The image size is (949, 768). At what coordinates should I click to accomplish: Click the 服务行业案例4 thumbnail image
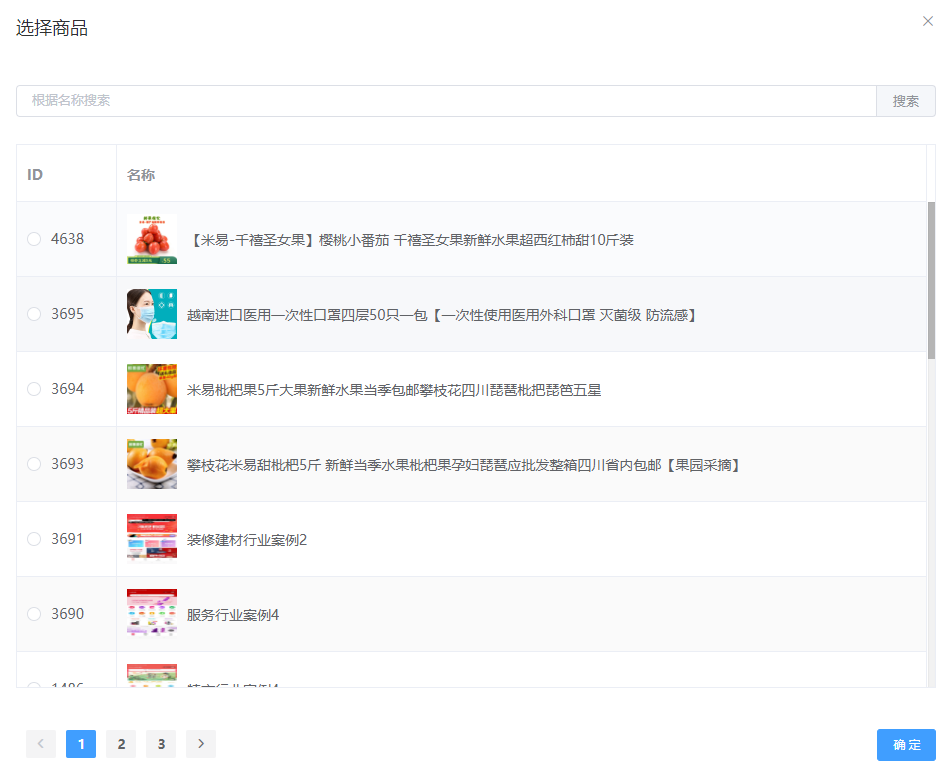pos(152,614)
